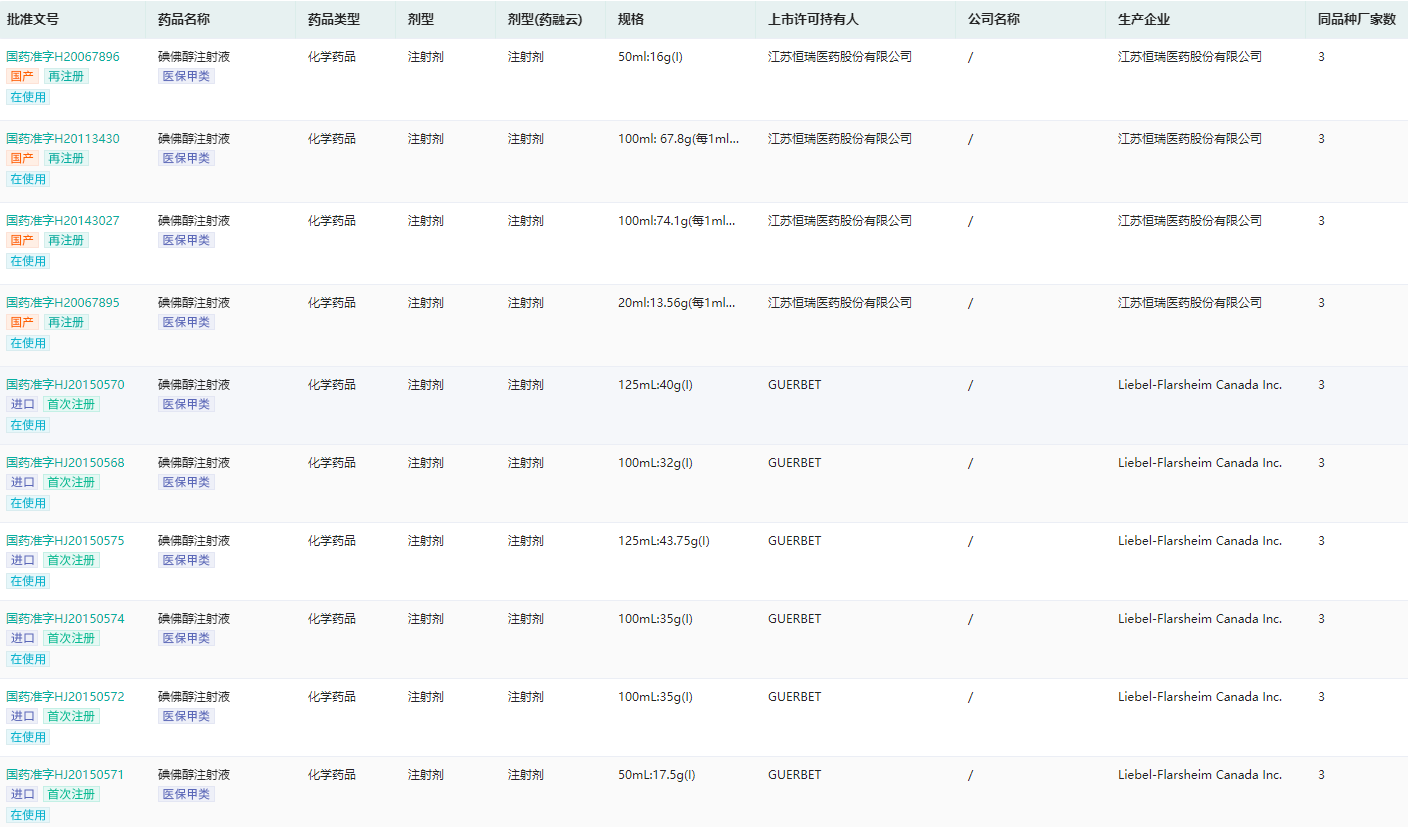Click the 医保甲类 tag in the H20067895 row

187,322
